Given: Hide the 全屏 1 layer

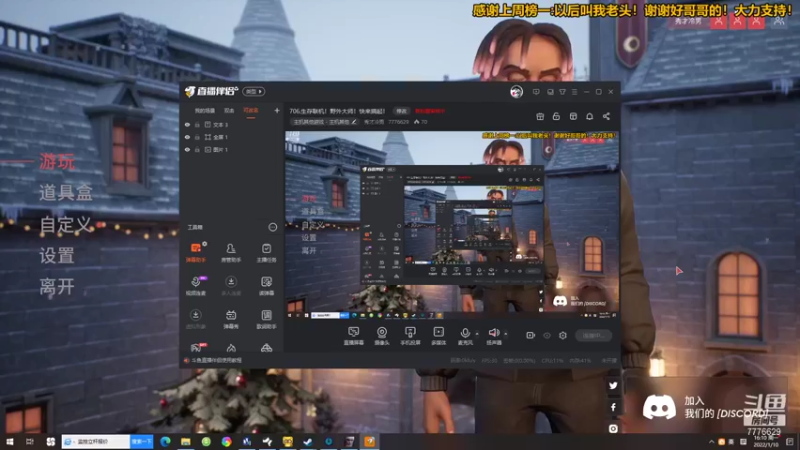Looking at the screenshot, I should [x=187, y=137].
